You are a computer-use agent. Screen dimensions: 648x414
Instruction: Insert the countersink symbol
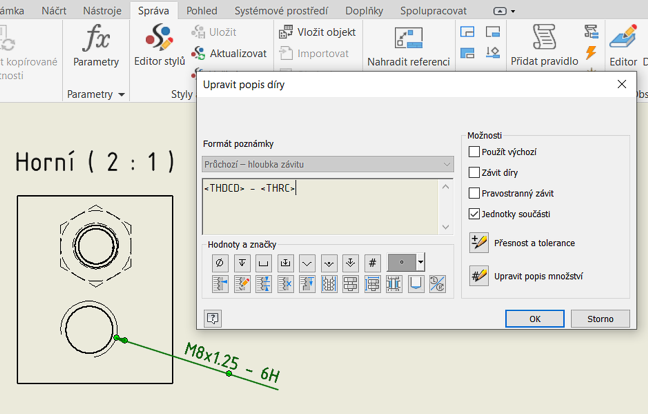[x=307, y=262]
